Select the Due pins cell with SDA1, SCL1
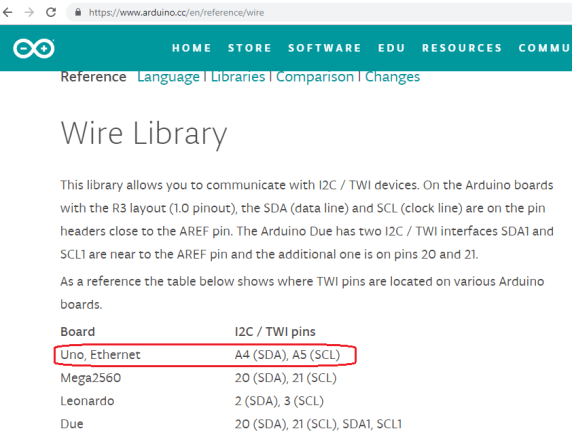The height and width of the screenshot is (433, 572). [x=318, y=424]
